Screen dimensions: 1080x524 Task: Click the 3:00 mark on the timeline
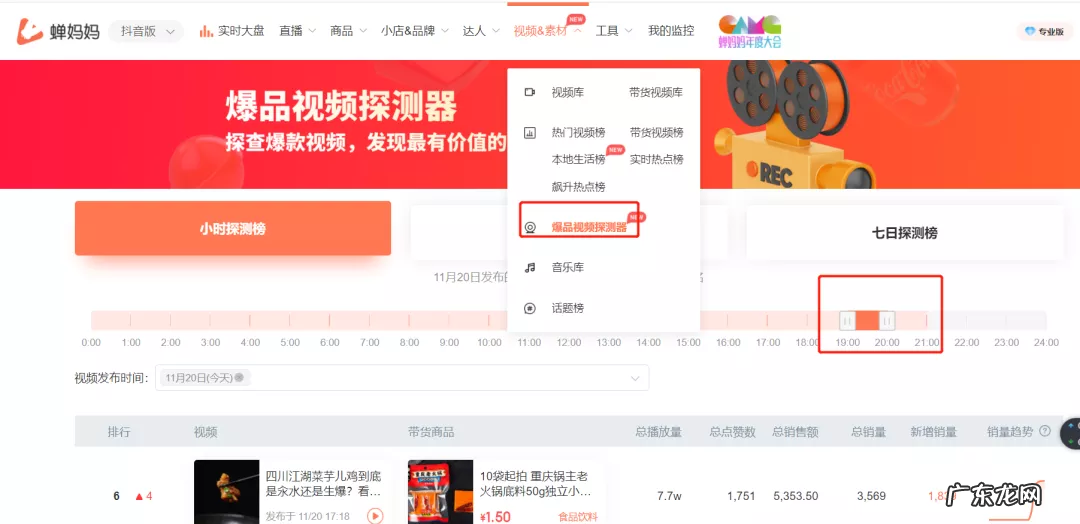[x=210, y=342]
